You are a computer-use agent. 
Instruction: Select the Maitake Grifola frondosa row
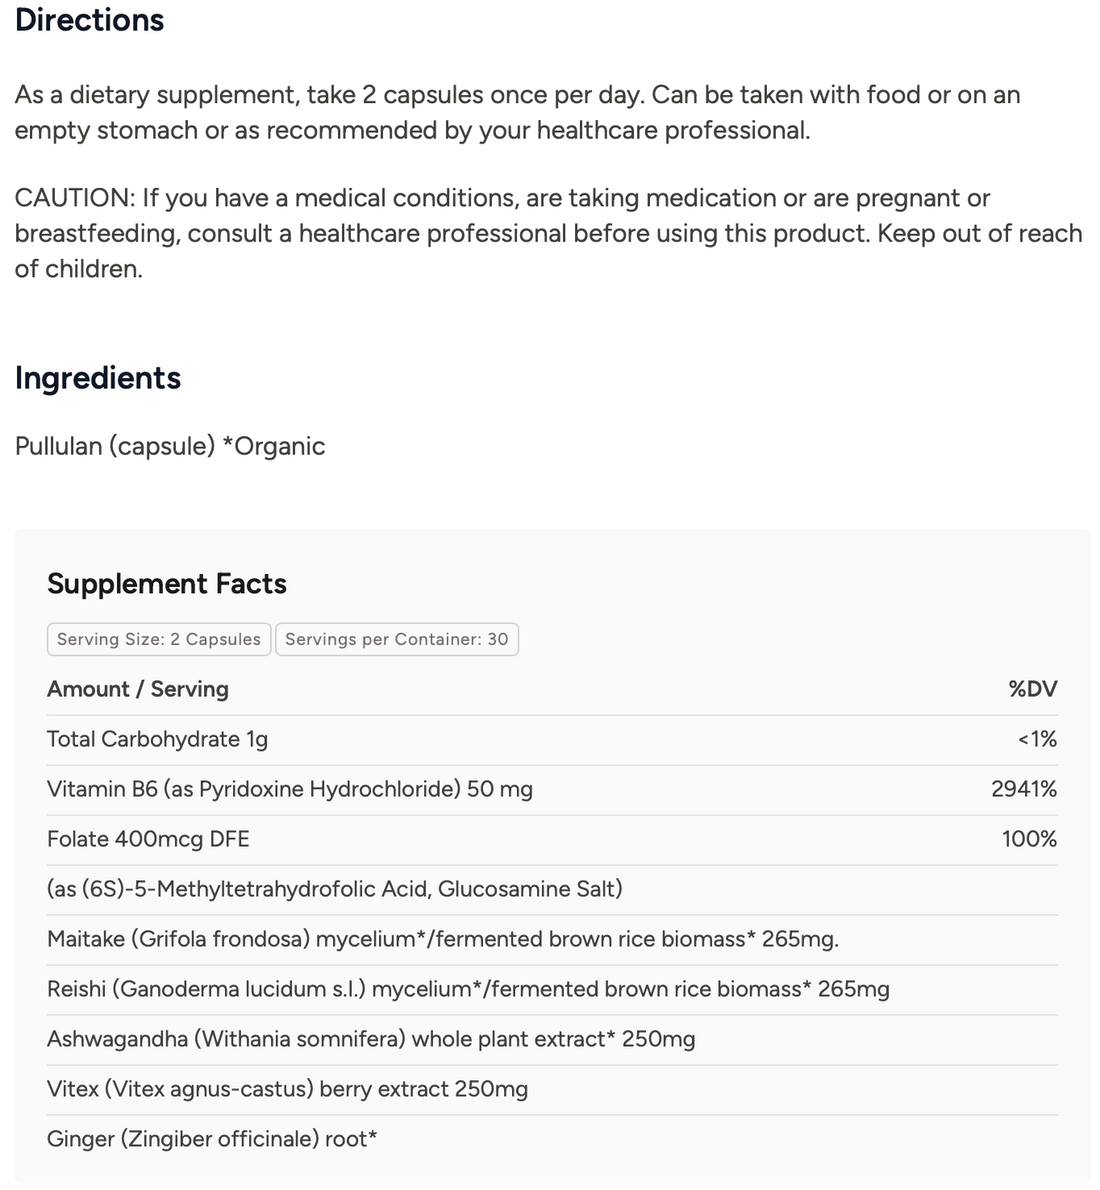(x=552, y=940)
